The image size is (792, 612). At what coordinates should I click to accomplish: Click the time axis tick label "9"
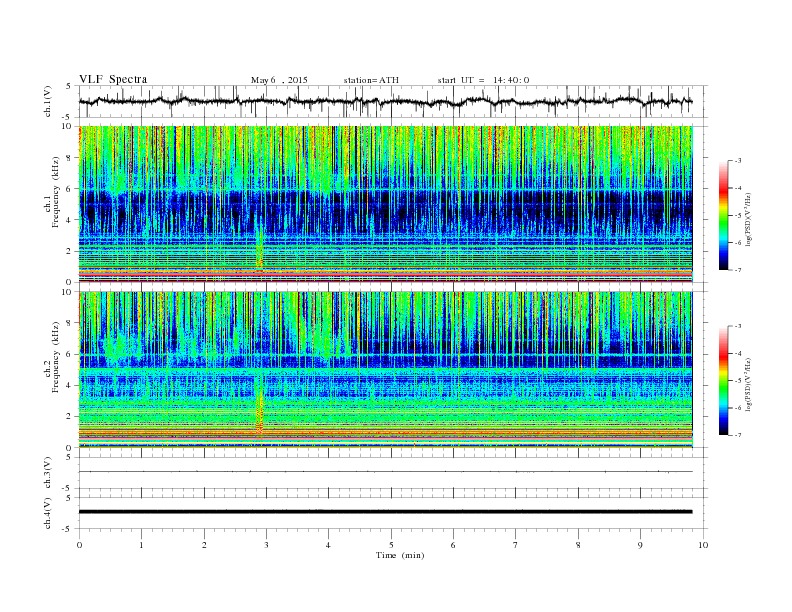pyautogui.click(x=640, y=545)
